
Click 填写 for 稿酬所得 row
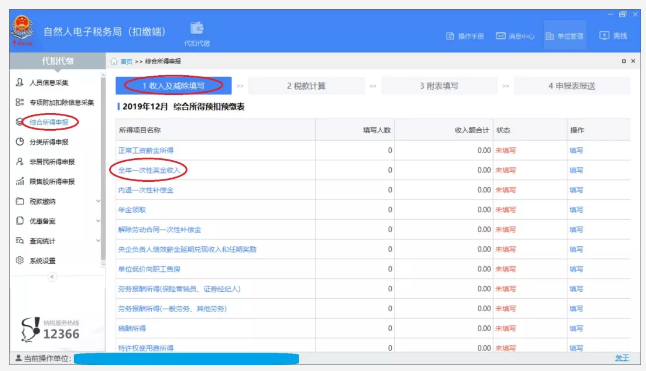[x=576, y=328]
